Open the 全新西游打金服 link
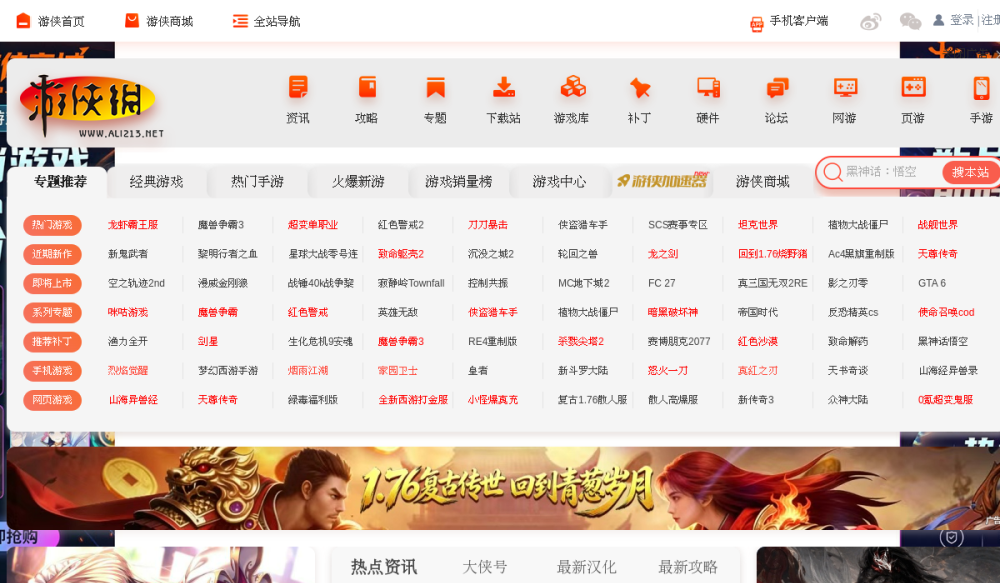 (413, 400)
